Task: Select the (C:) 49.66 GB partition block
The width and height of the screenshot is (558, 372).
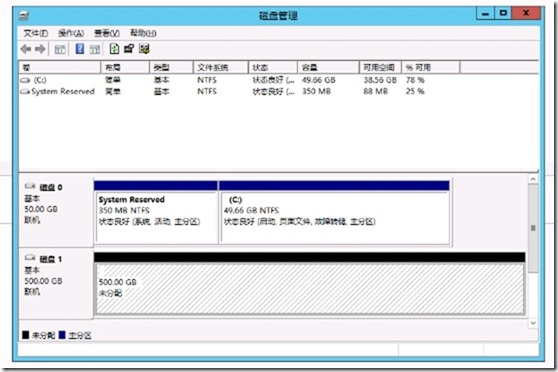Action: 334,213
